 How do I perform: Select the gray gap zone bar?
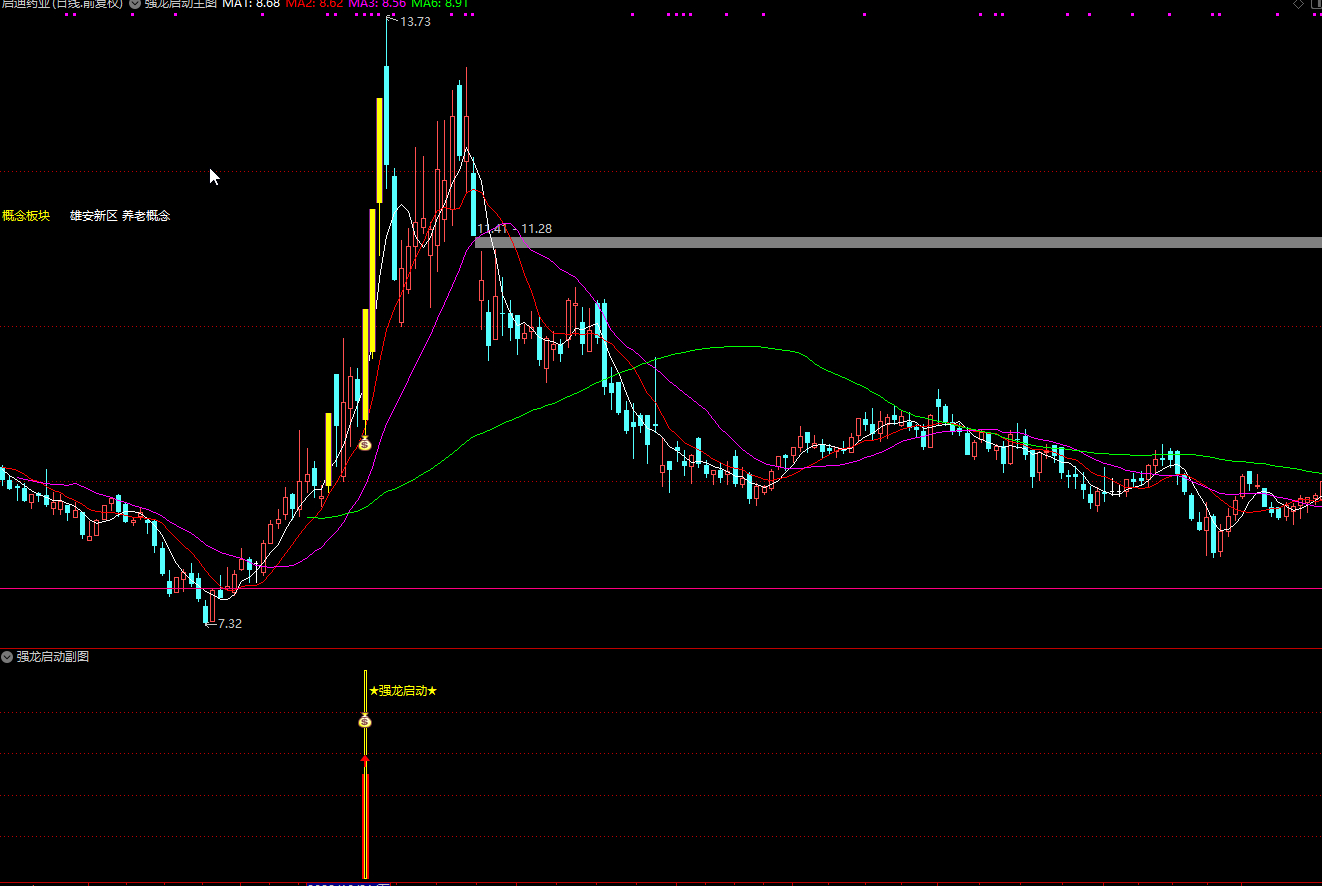(898, 242)
